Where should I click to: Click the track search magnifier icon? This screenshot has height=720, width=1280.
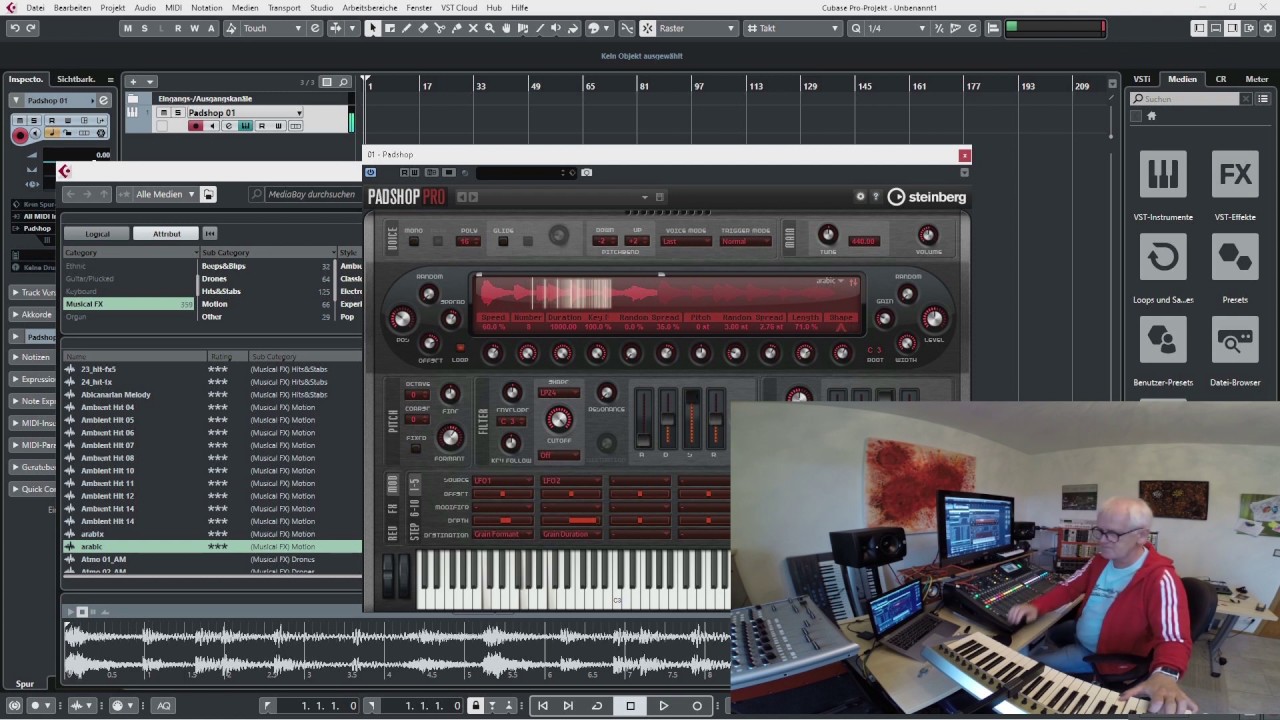coord(343,82)
